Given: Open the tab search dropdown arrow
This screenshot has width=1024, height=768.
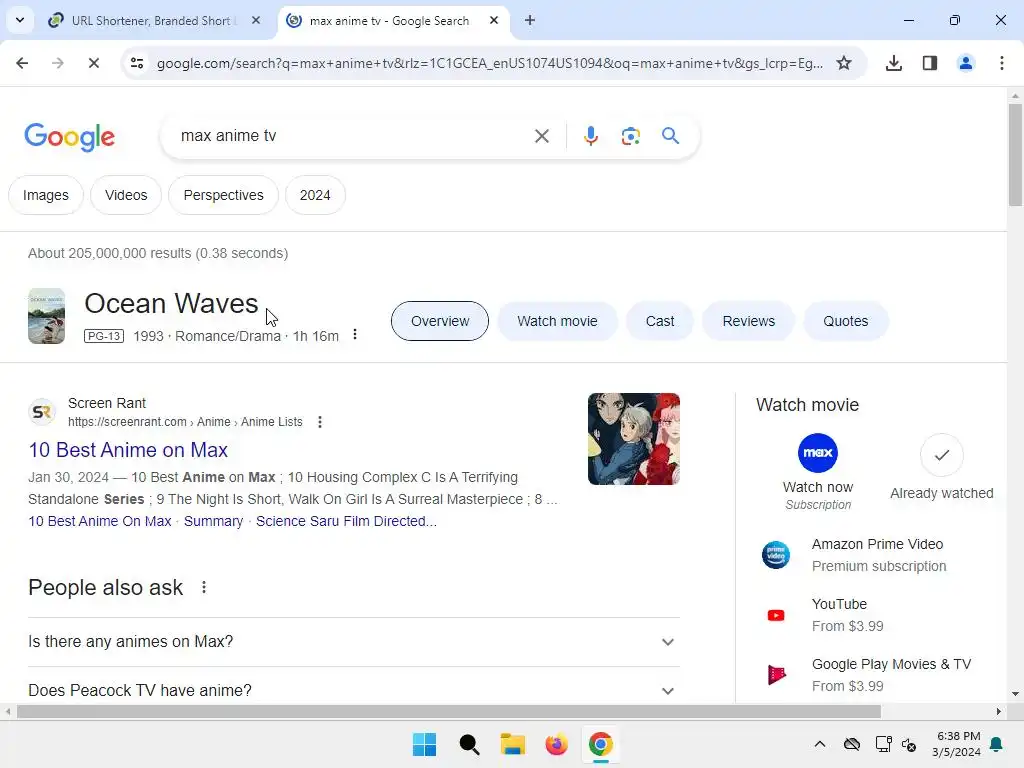Looking at the screenshot, I should point(20,20).
